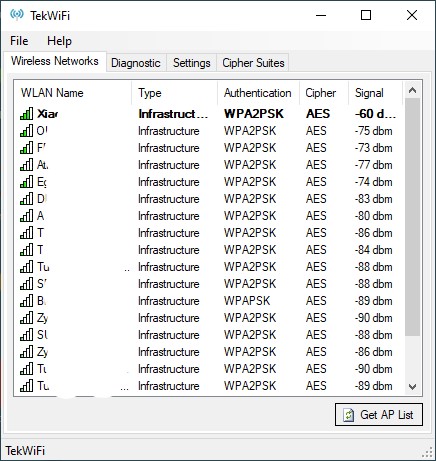
Task: Click the scrollbar up arrow of the network list
Action: click(413, 90)
